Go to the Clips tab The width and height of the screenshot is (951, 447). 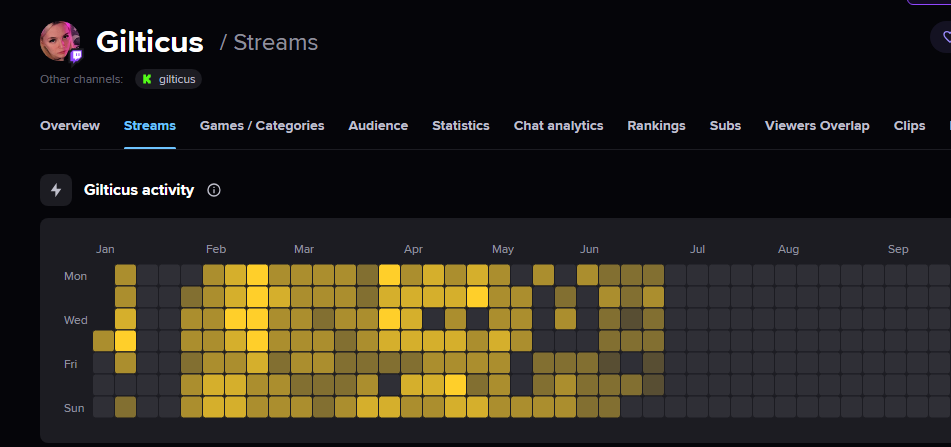[x=909, y=126]
